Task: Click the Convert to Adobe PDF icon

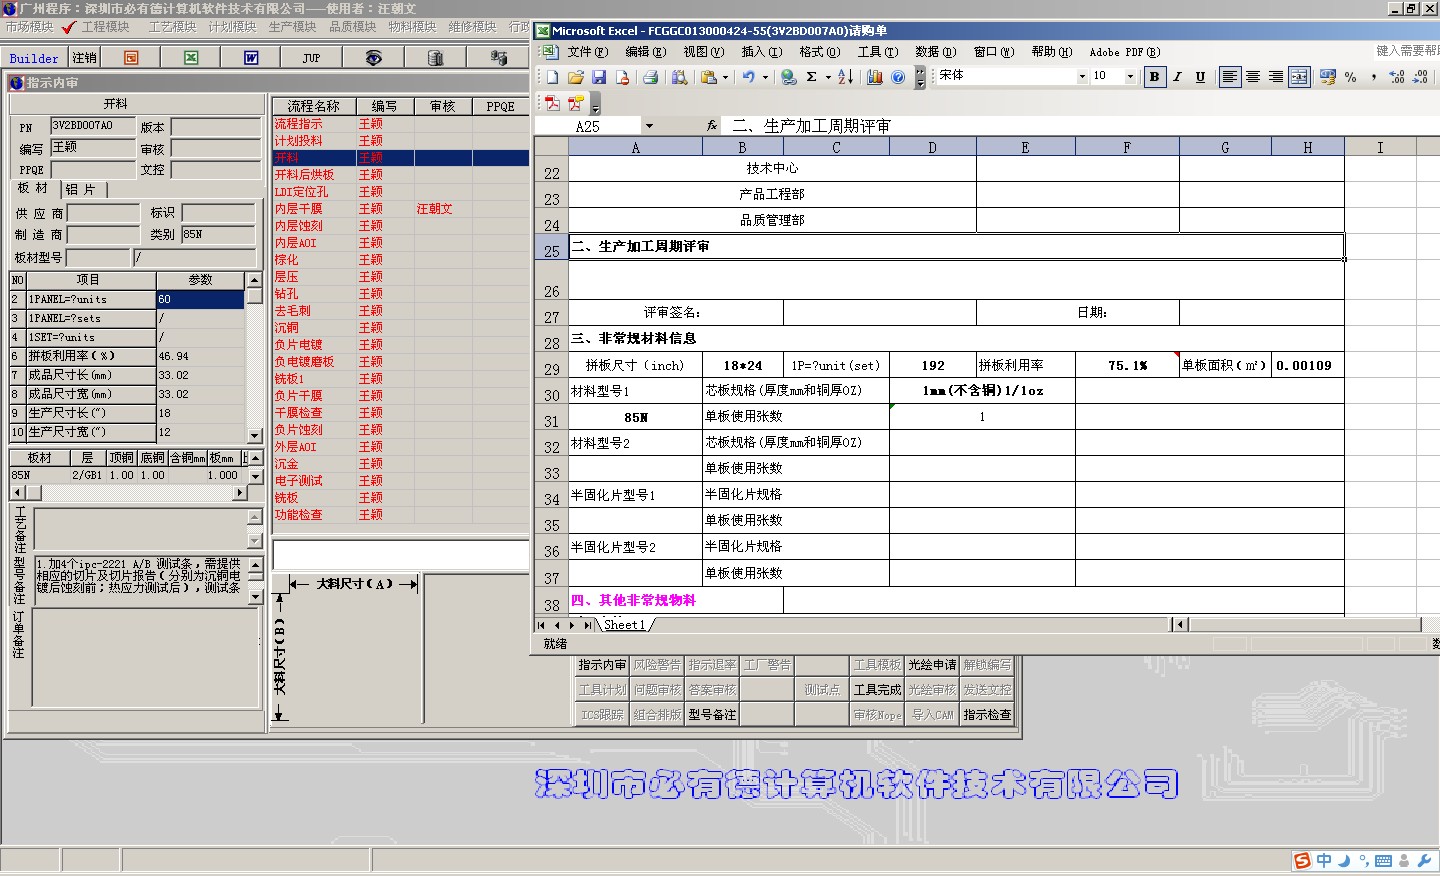Action: tap(552, 102)
